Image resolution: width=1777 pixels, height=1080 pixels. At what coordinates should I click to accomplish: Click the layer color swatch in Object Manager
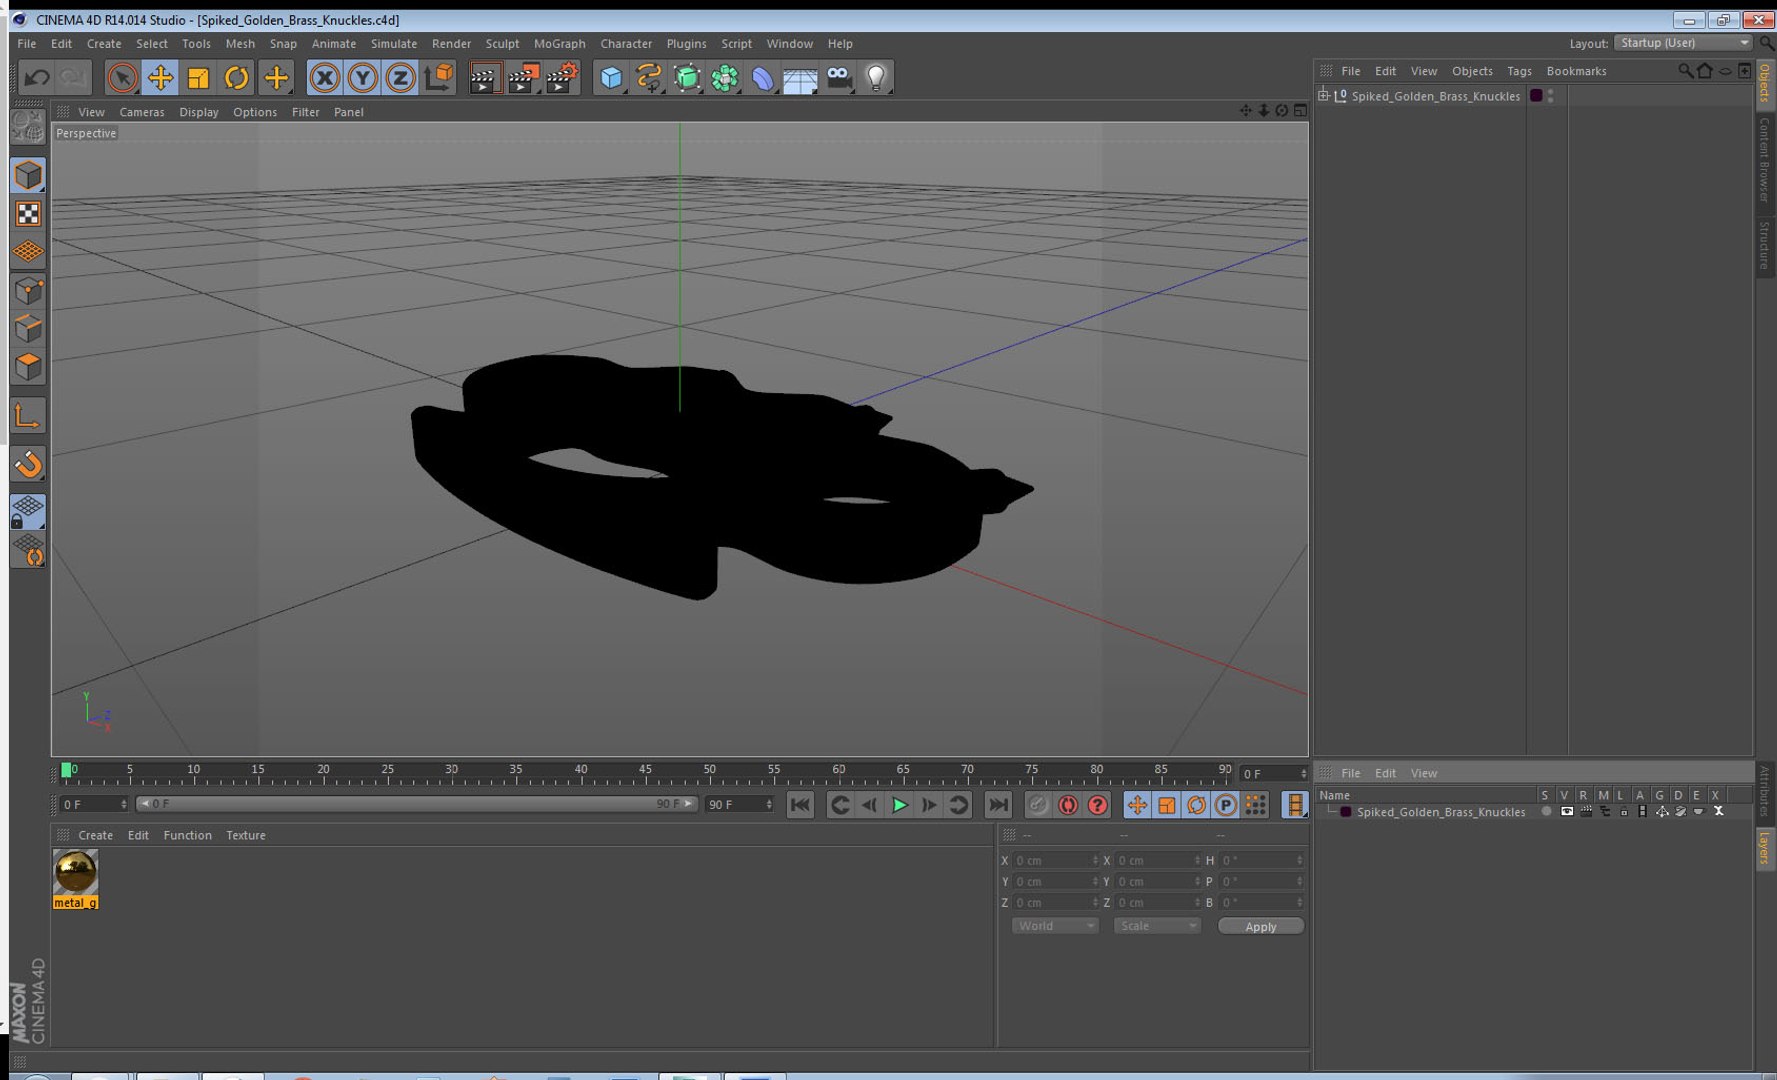coord(1536,96)
